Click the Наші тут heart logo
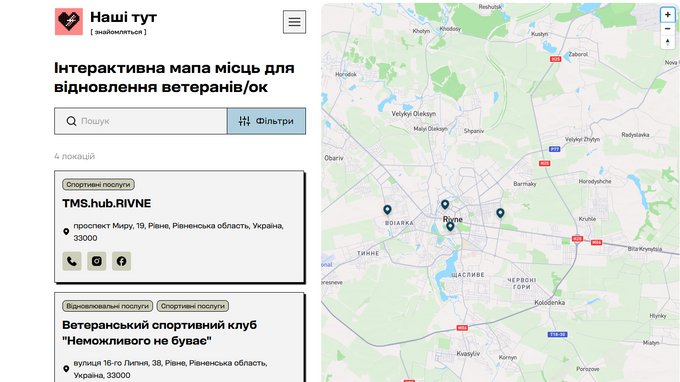Viewport: 680px width, 382px height. [x=69, y=21]
